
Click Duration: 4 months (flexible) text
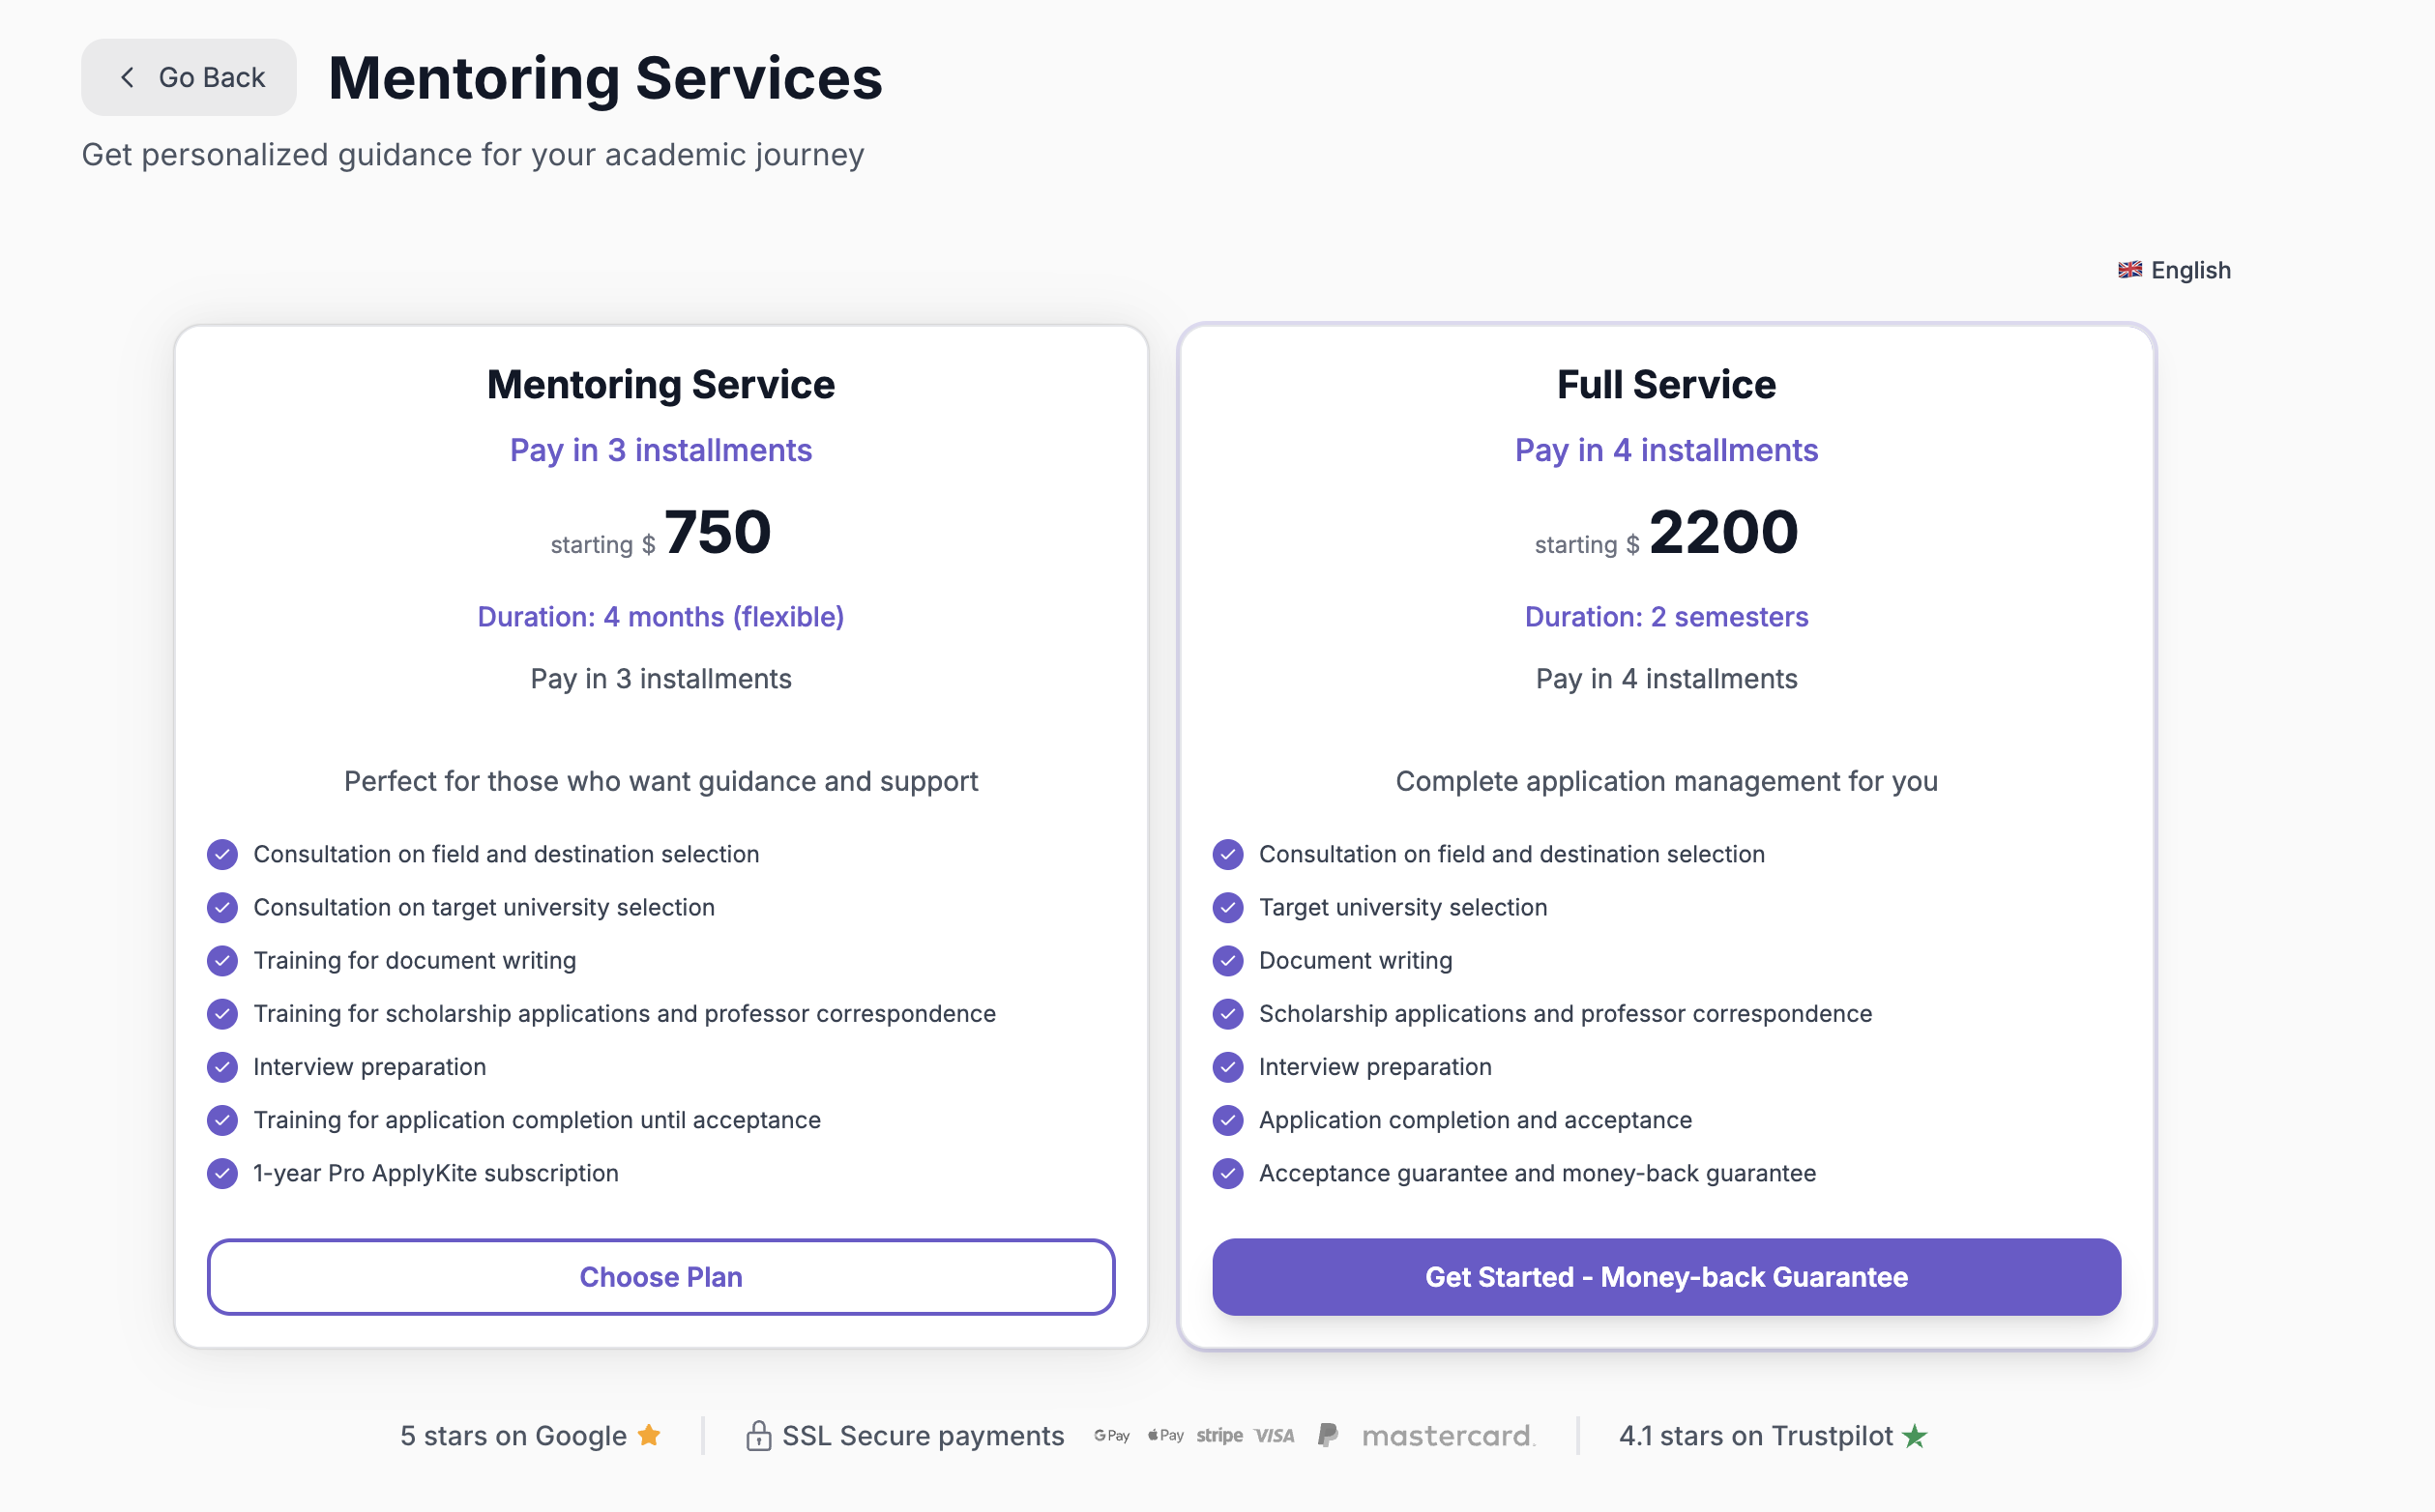click(x=661, y=617)
